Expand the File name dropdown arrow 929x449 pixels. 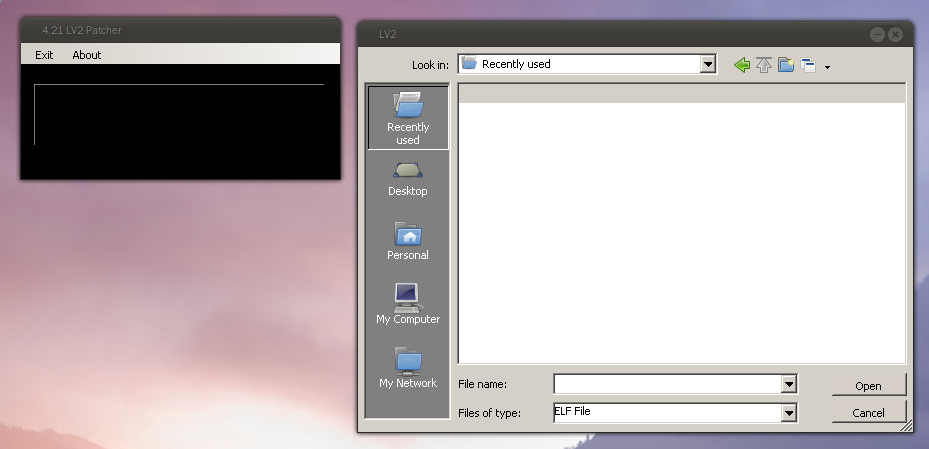789,384
